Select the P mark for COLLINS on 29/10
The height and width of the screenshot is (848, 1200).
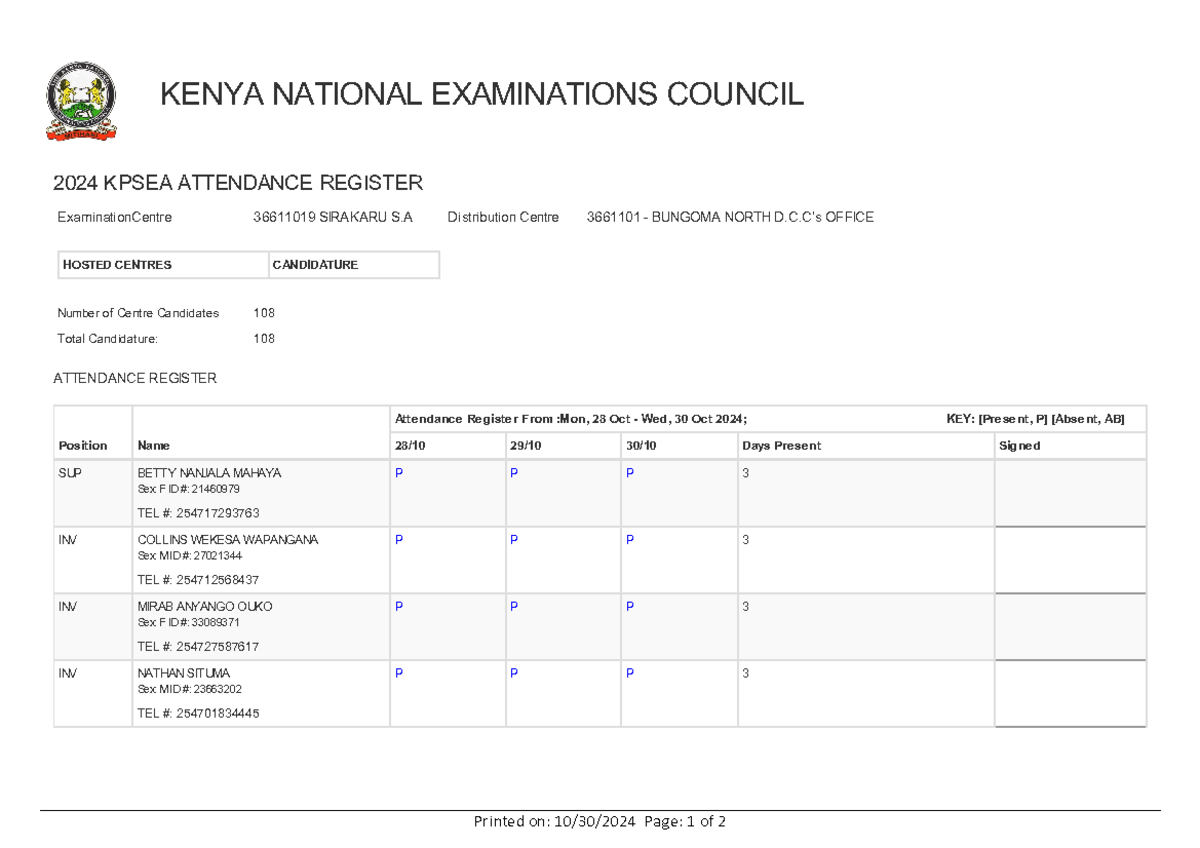[x=514, y=540]
